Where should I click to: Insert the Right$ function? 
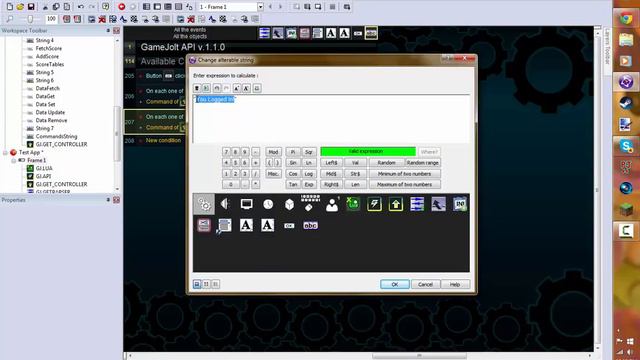[x=331, y=184]
